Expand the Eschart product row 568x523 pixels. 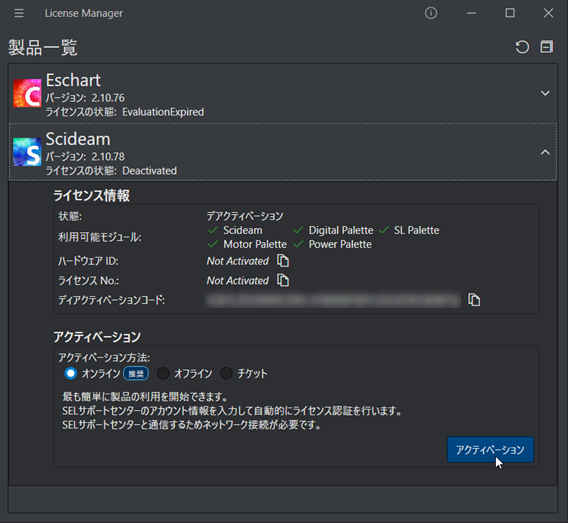tap(545, 93)
